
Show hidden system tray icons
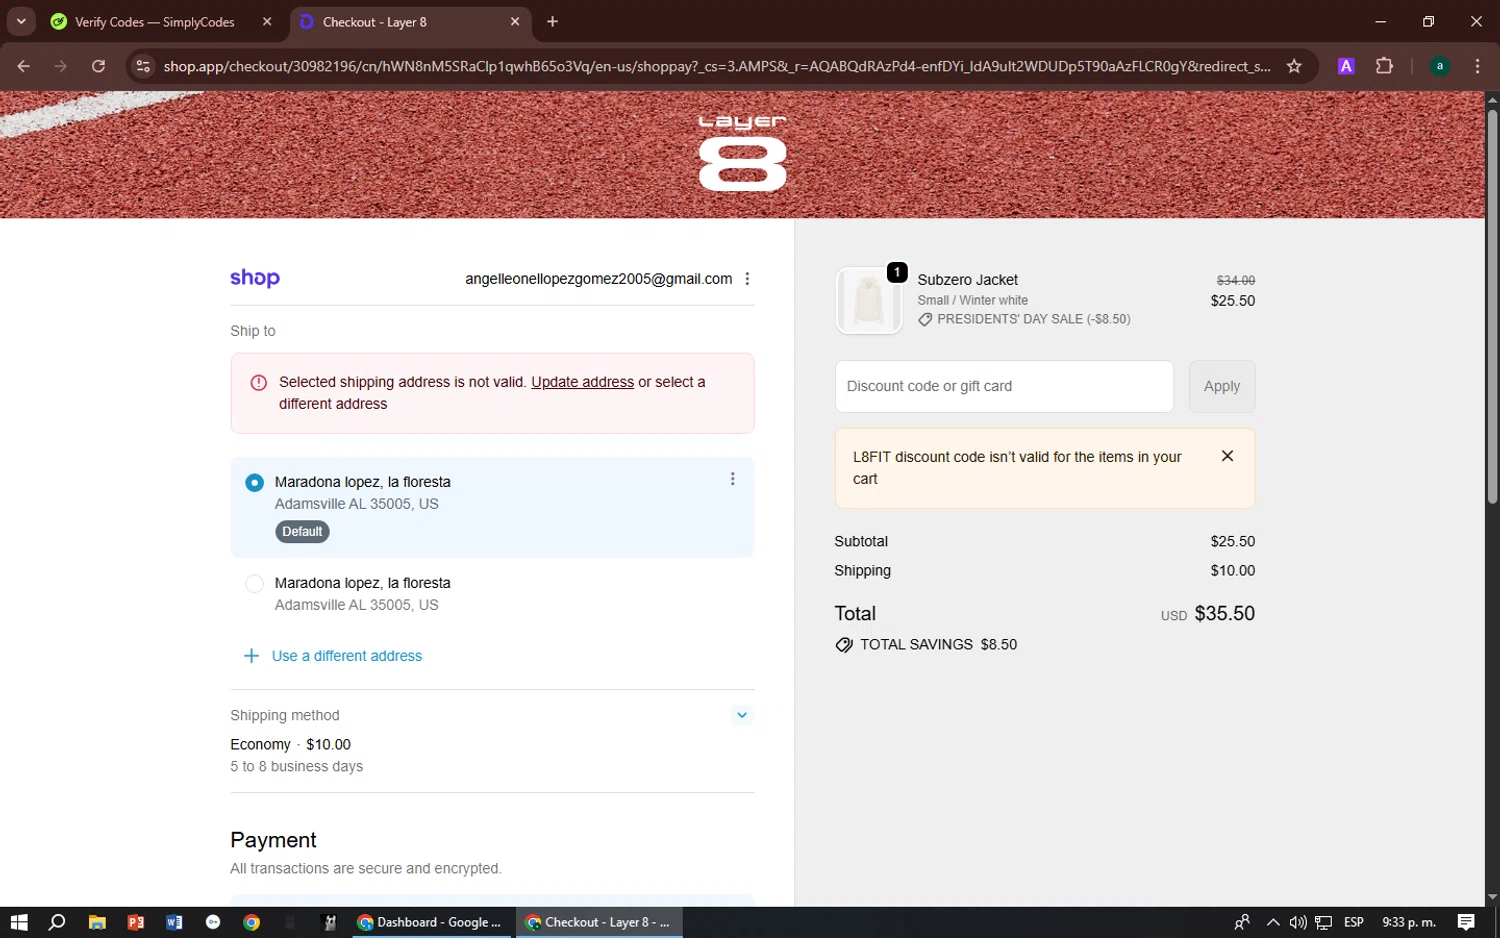1272,922
